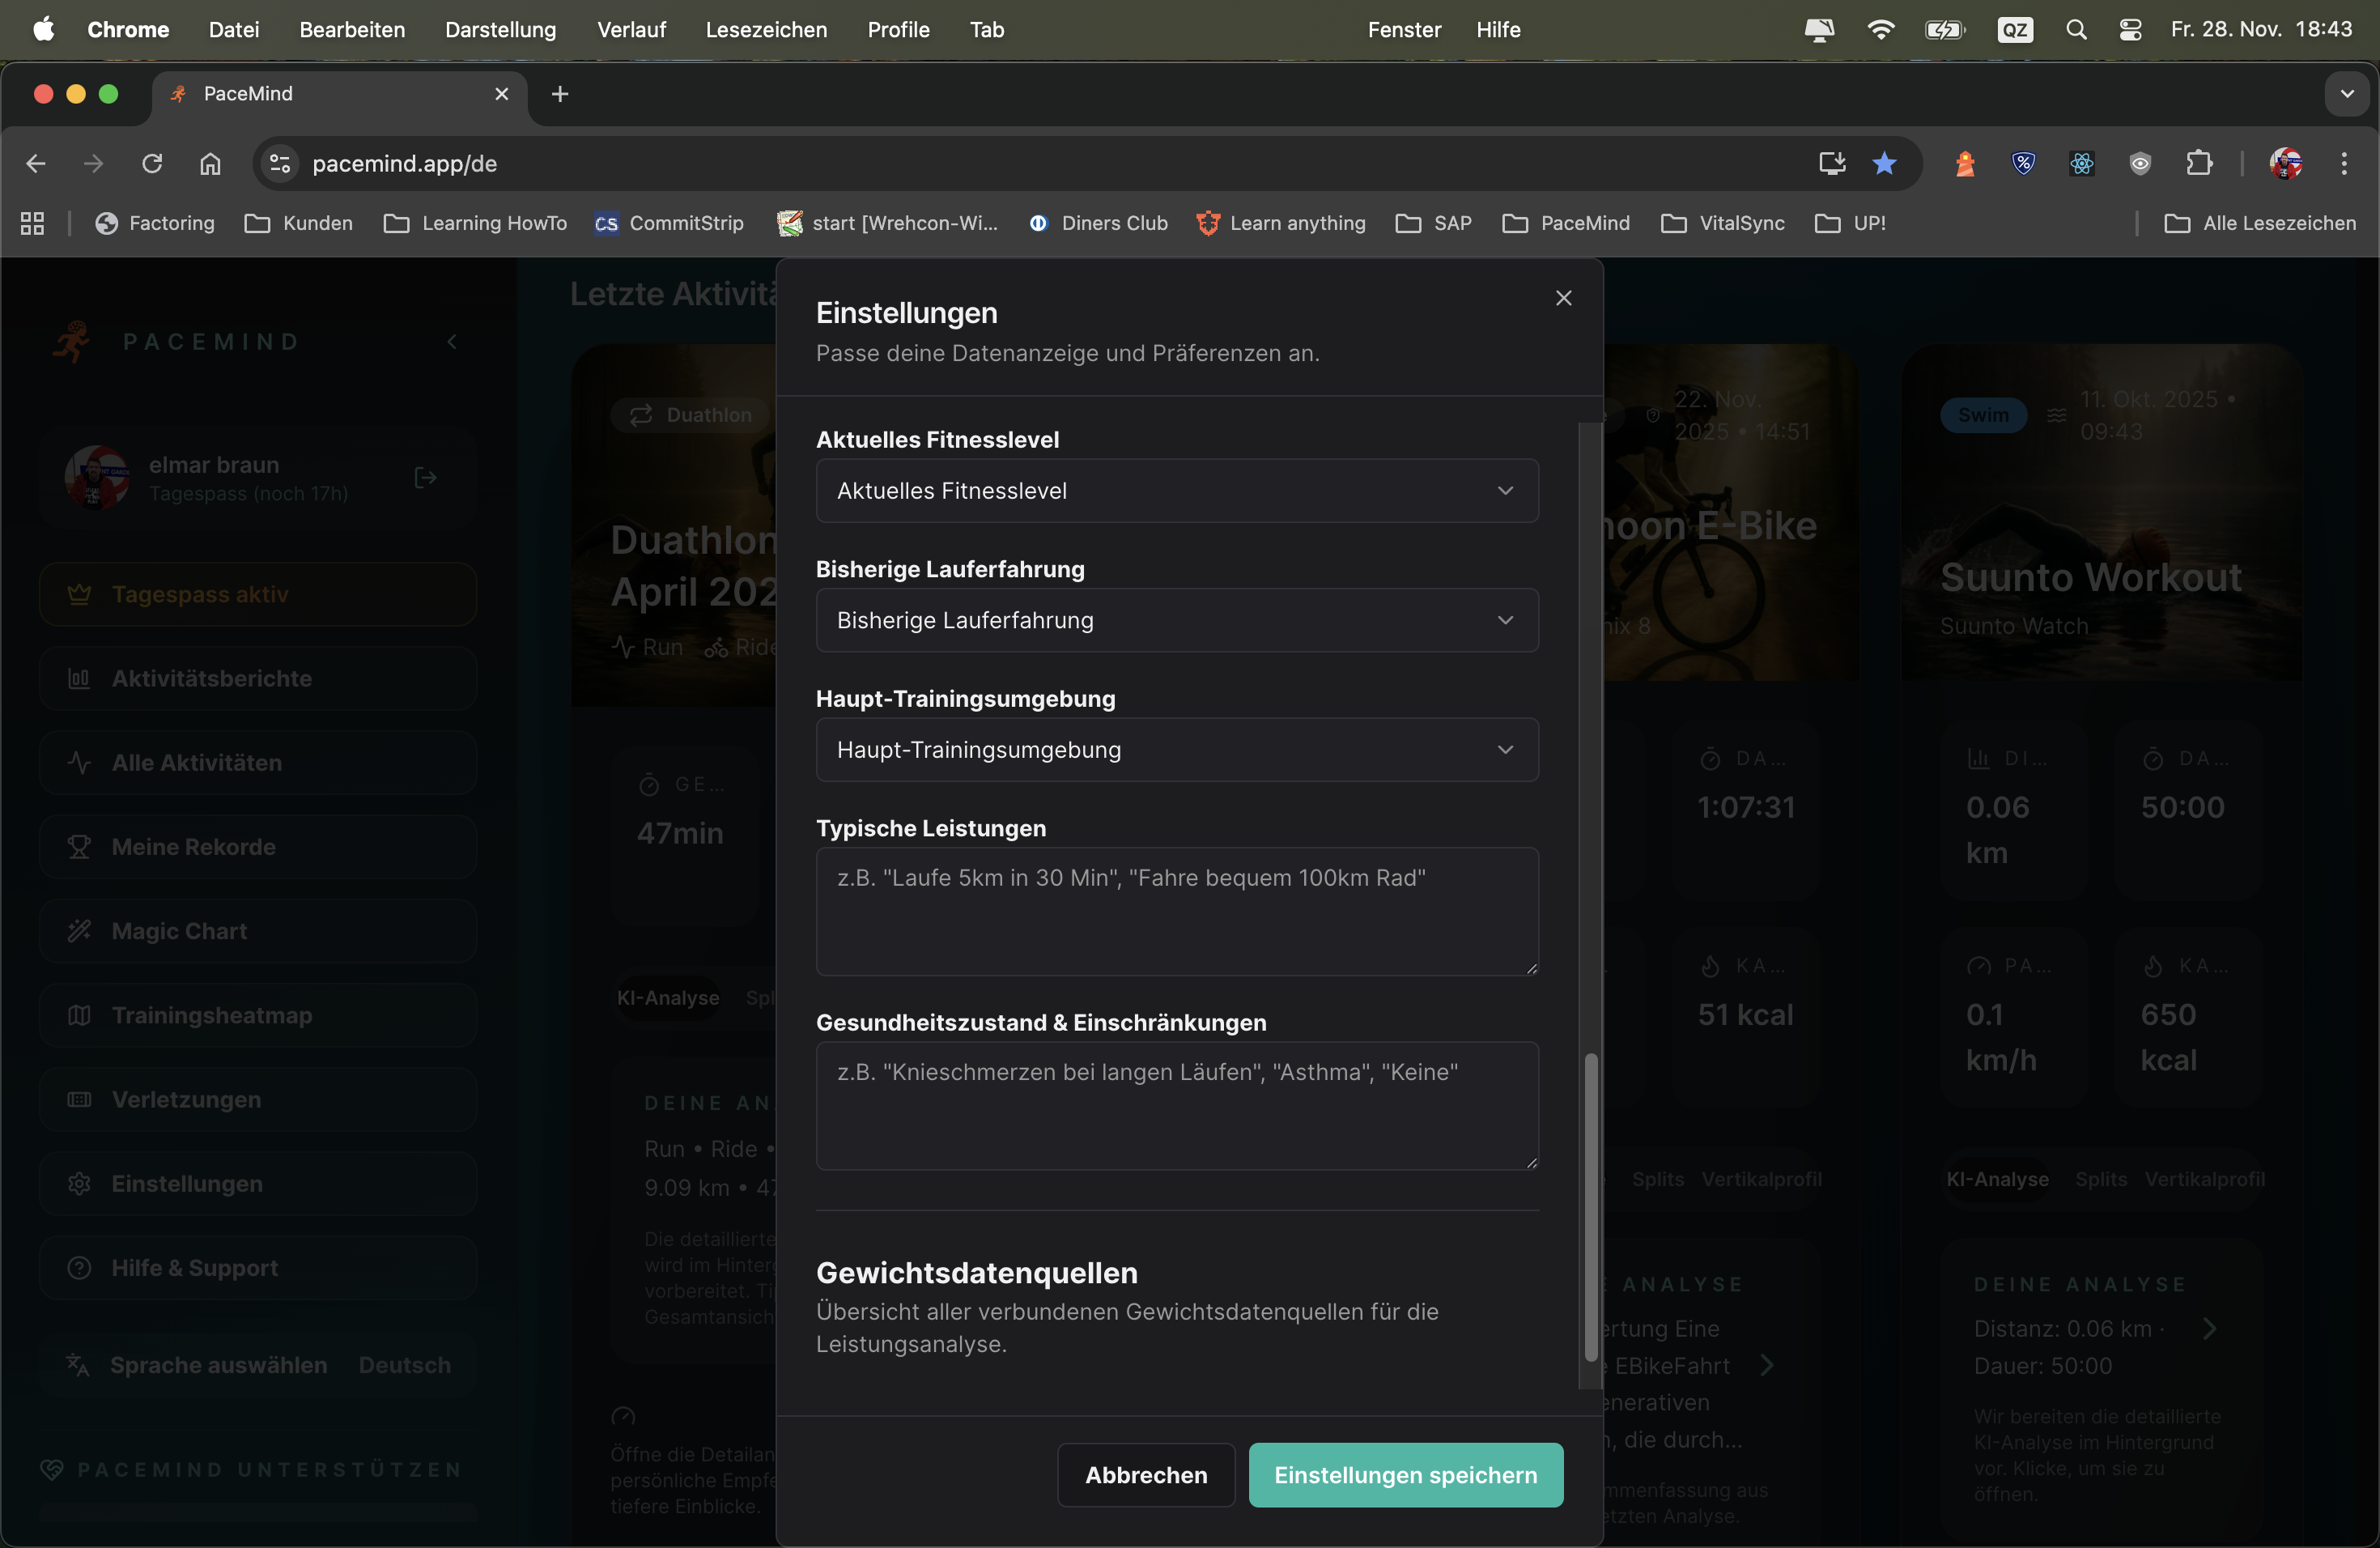The height and width of the screenshot is (1548, 2380).
Task: Open the Haupt-Trainingsumgebung dropdown
Action: point(1176,749)
